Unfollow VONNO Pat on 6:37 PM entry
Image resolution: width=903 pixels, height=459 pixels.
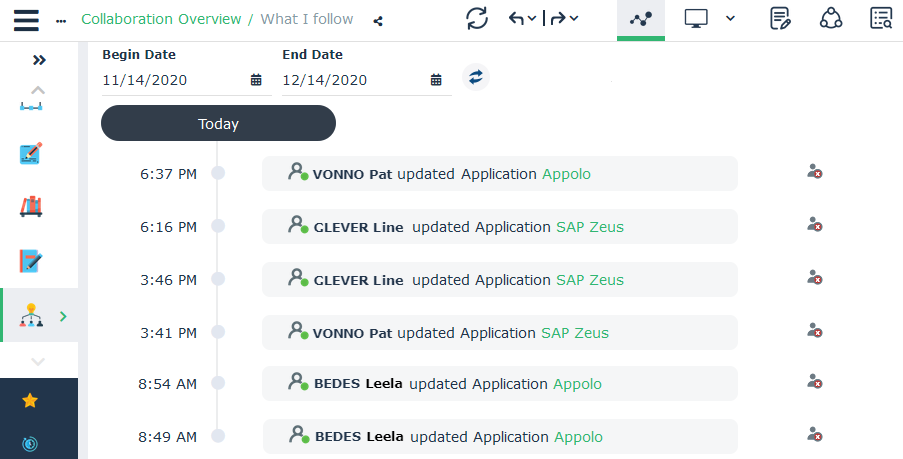pyautogui.click(x=815, y=172)
